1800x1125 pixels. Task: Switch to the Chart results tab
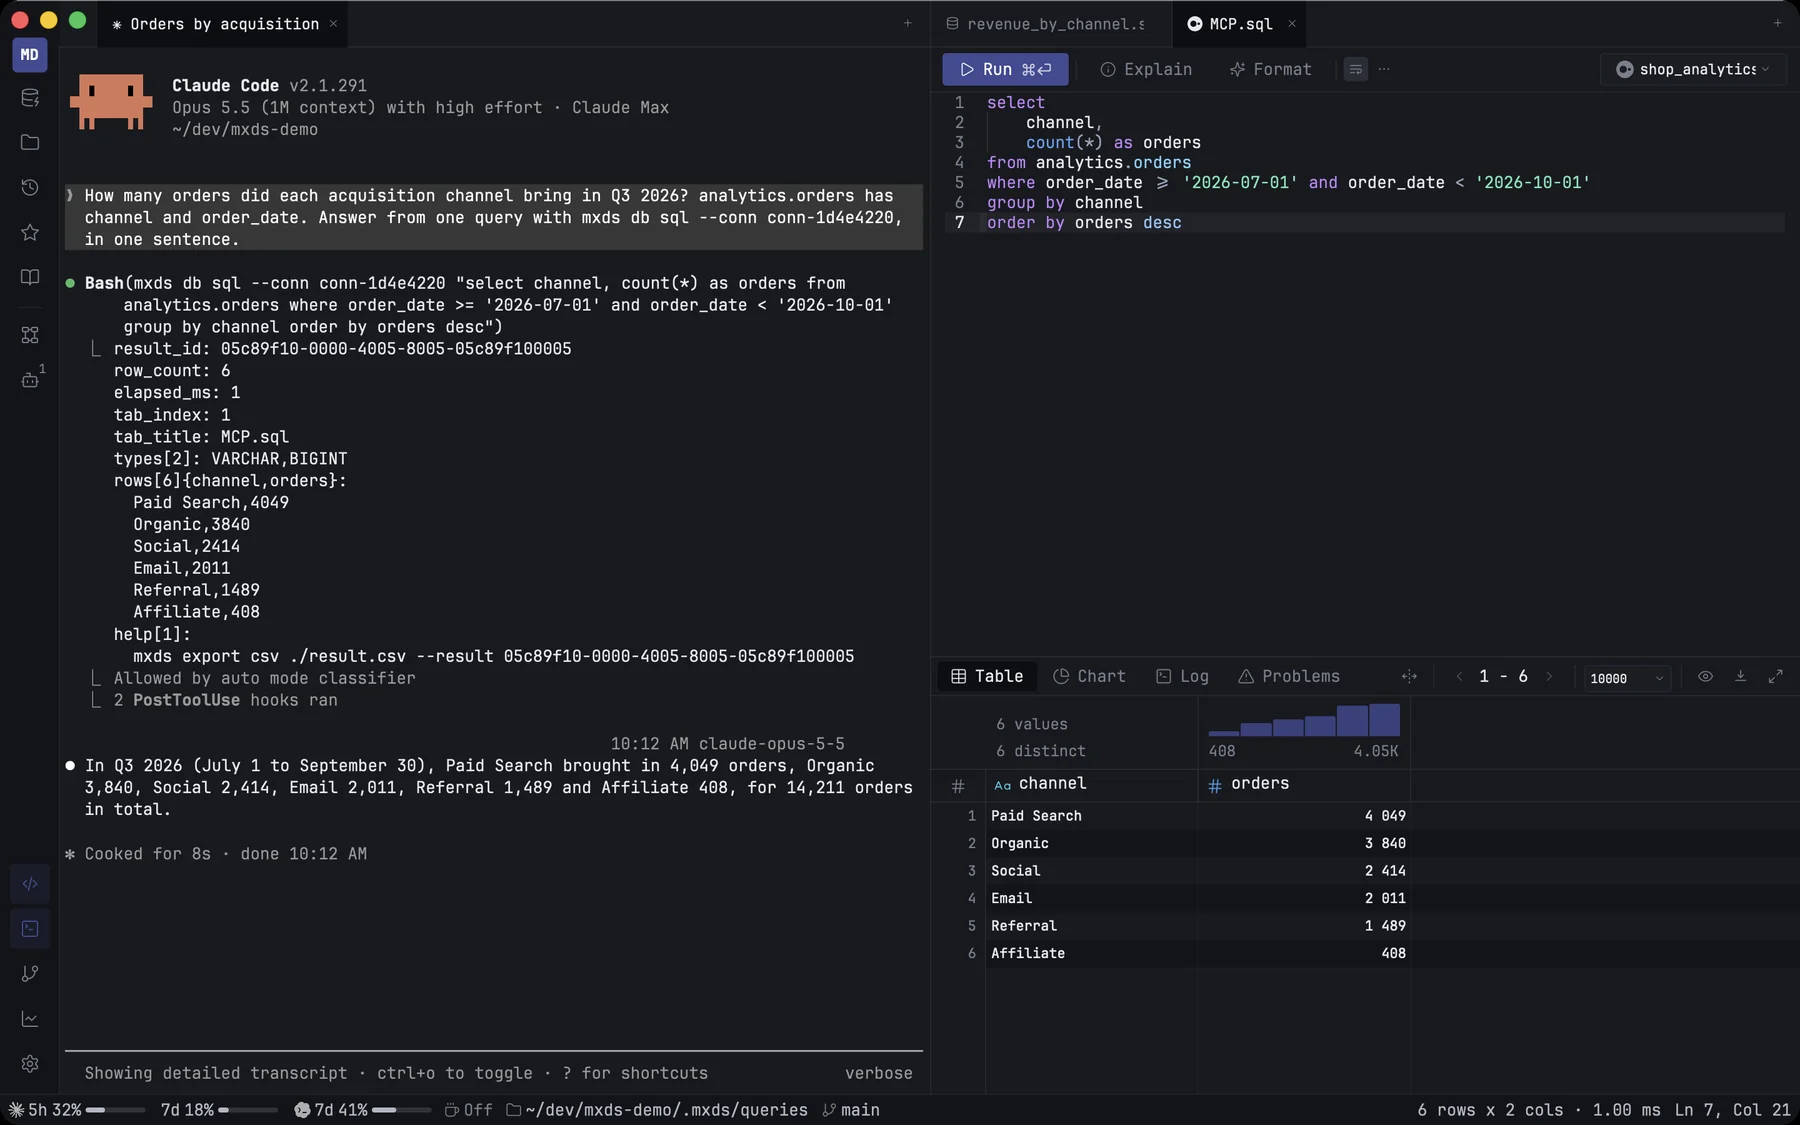click(x=1089, y=676)
